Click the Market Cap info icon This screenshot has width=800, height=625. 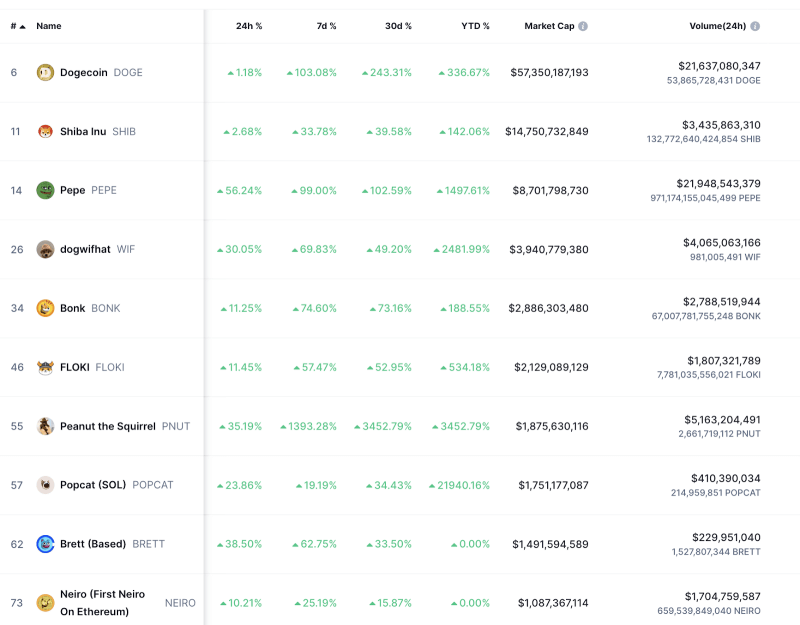tap(583, 26)
